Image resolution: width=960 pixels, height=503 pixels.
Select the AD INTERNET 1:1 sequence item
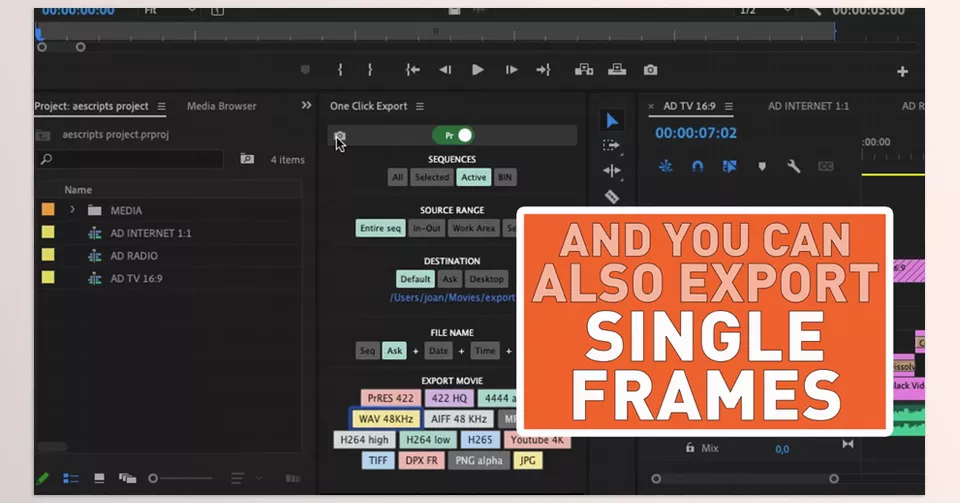click(x=151, y=233)
